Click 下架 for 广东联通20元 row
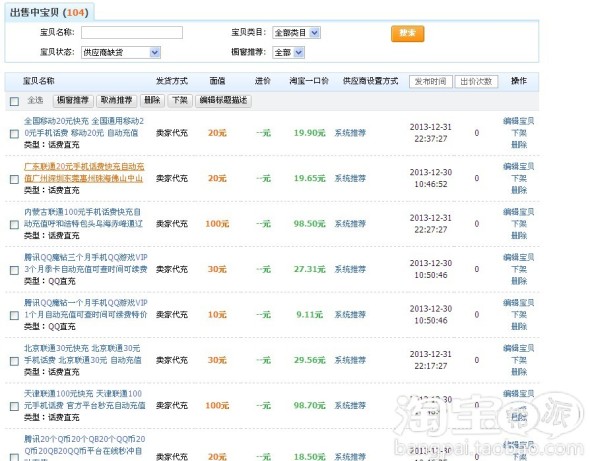590x461 pixels. pyautogui.click(x=519, y=178)
